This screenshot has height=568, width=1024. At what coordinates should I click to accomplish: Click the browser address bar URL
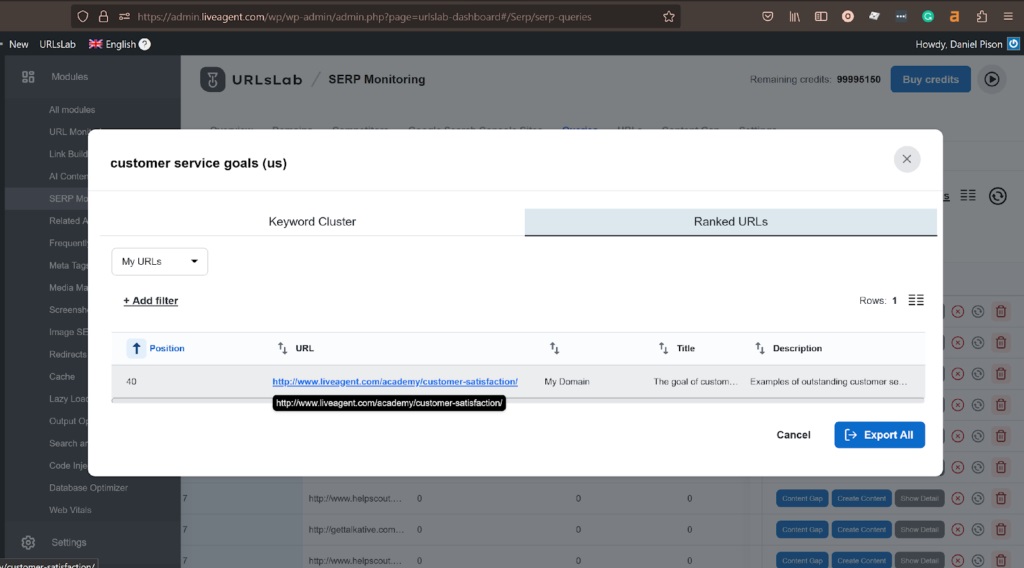(364, 17)
